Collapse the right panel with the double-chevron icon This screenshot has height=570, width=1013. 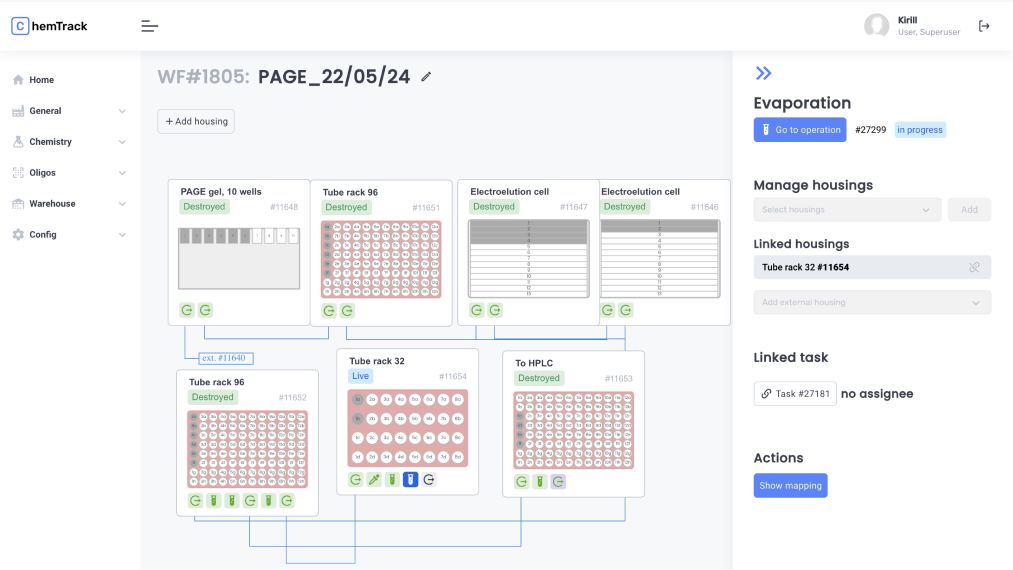tap(763, 73)
